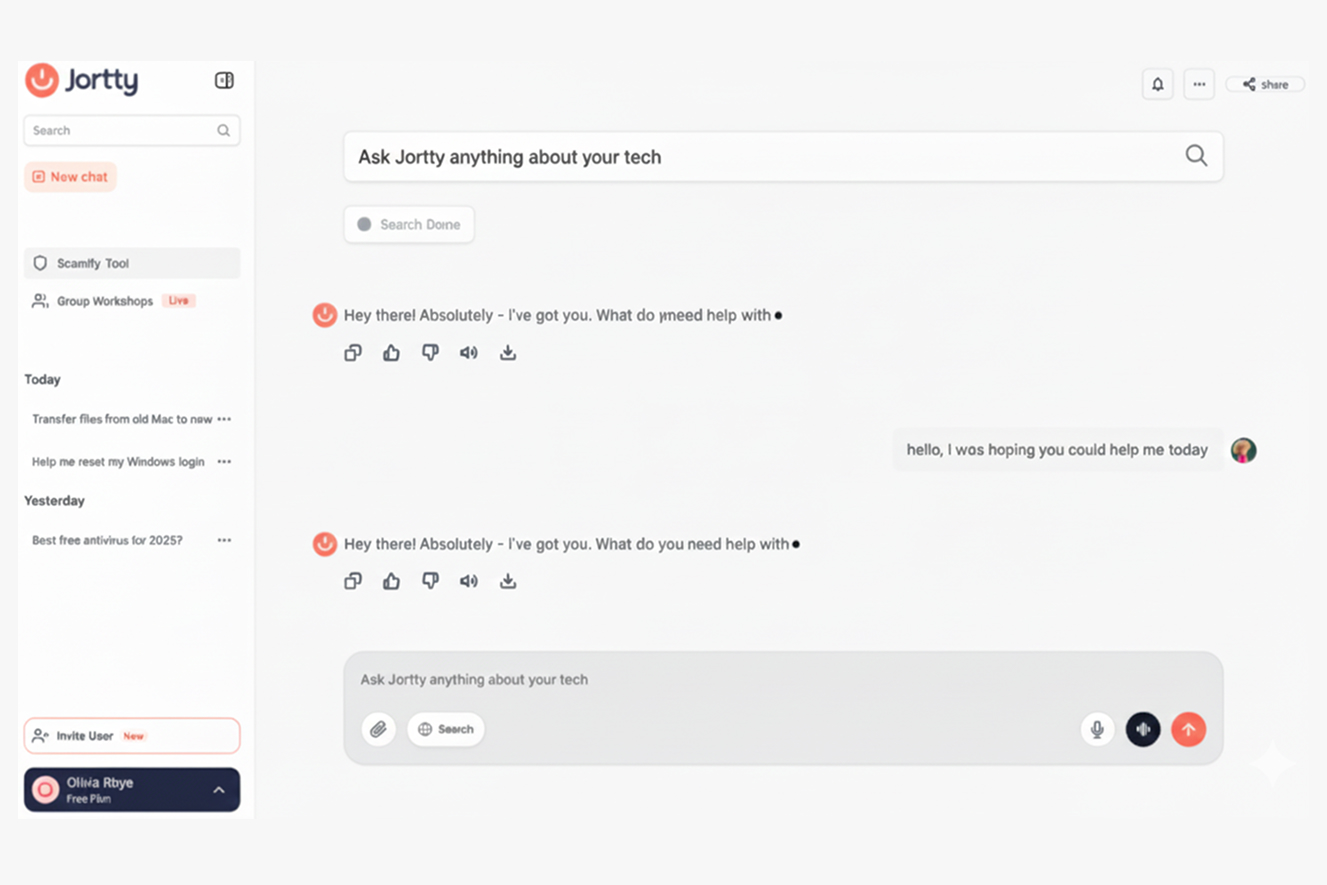
Task: Collapse the sidebar with the panel icon
Action: pos(224,80)
